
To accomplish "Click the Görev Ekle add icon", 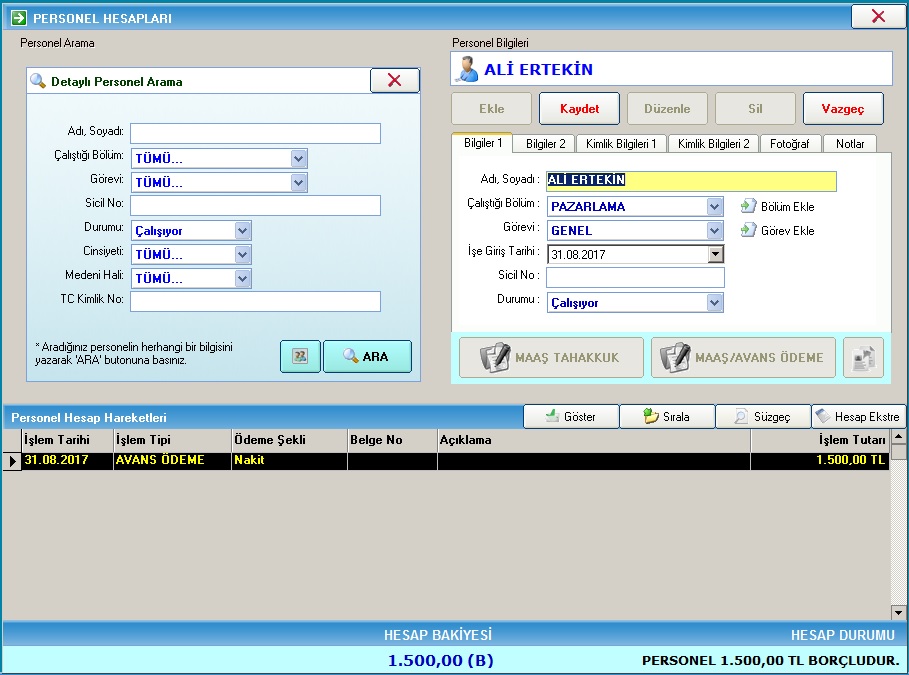I will (x=748, y=230).
